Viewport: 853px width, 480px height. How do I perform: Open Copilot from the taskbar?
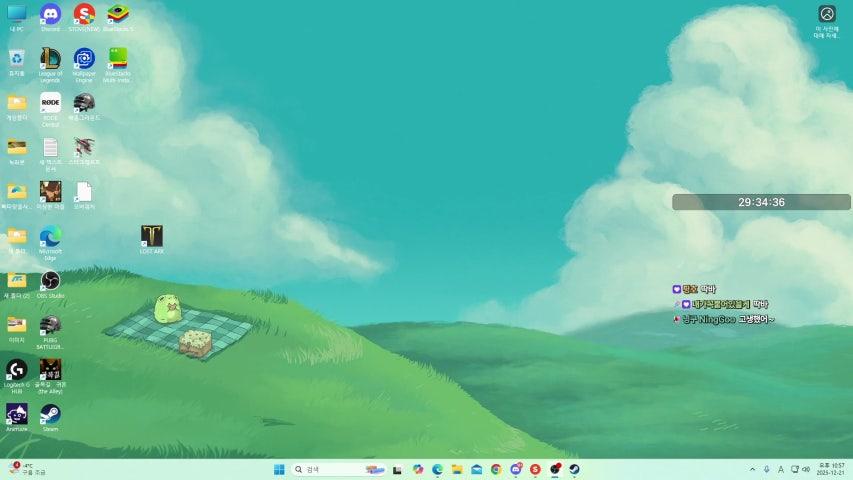[418, 469]
